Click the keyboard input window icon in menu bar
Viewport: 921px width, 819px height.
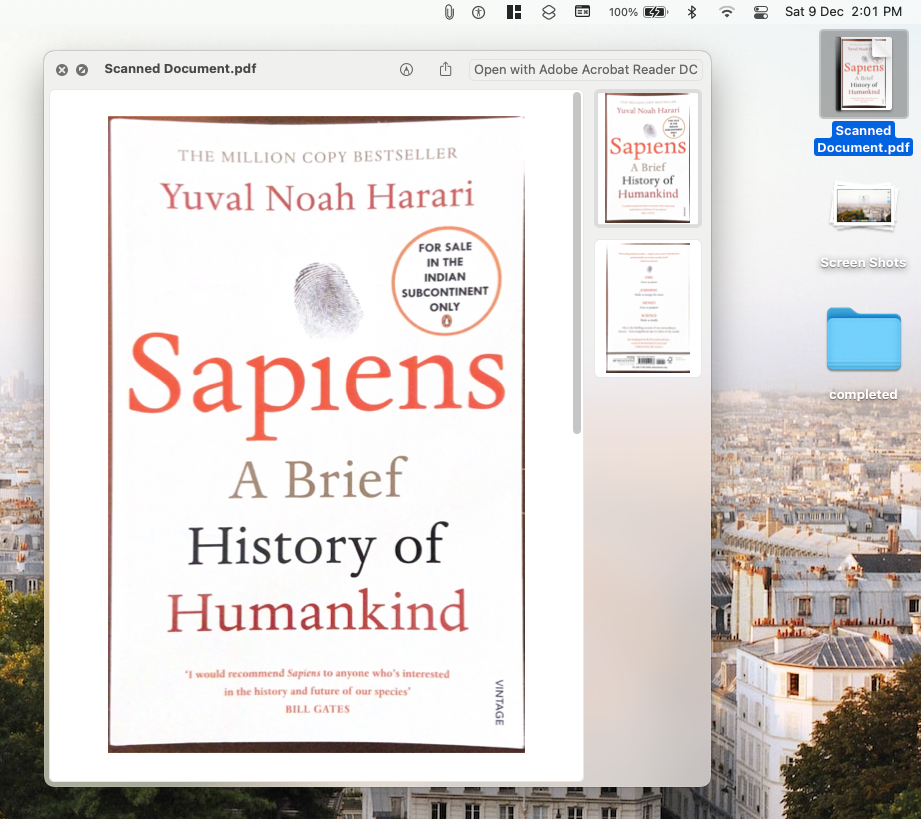[x=582, y=12]
